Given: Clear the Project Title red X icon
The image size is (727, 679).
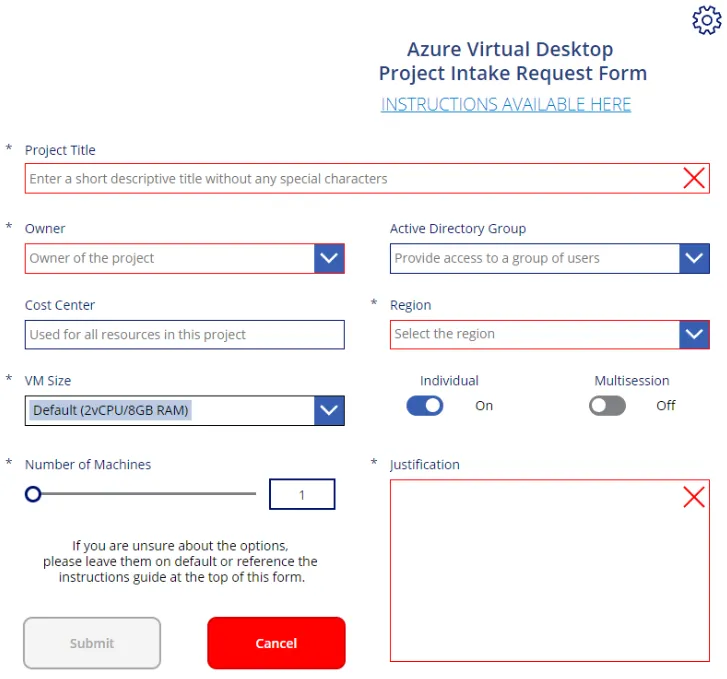Looking at the screenshot, I should tap(694, 178).
